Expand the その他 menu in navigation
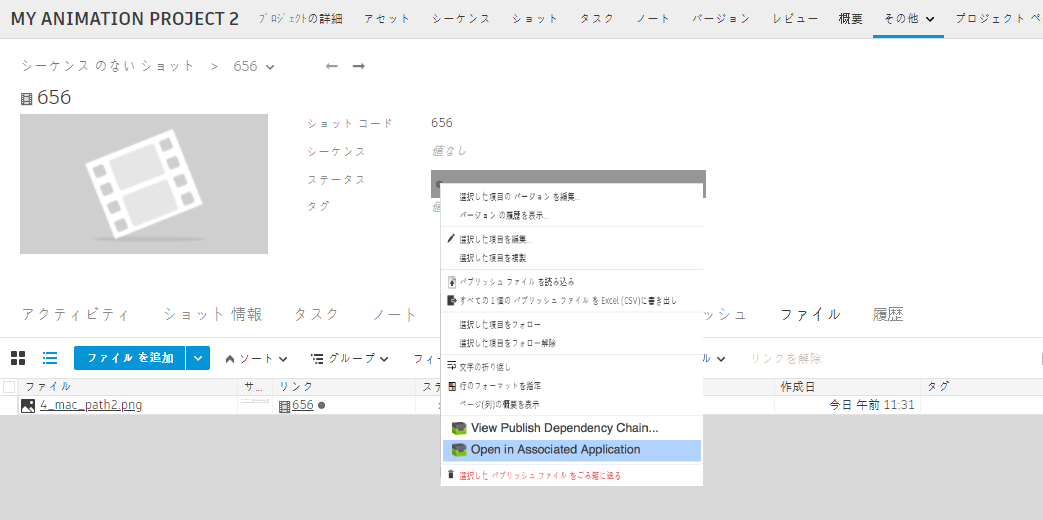The height and width of the screenshot is (520, 1043). point(909,19)
